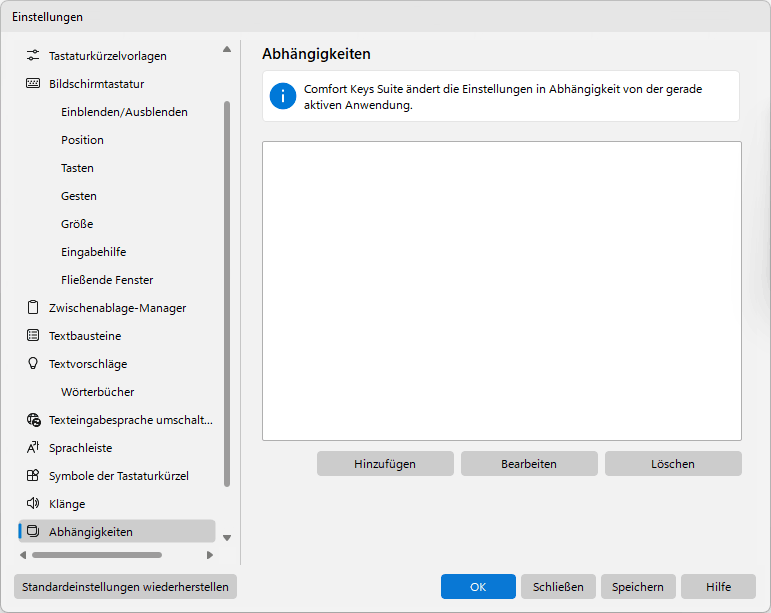The height and width of the screenshot is (613, 771).
Task: Open Textvorschläge settings
Action: click(88, 364)
